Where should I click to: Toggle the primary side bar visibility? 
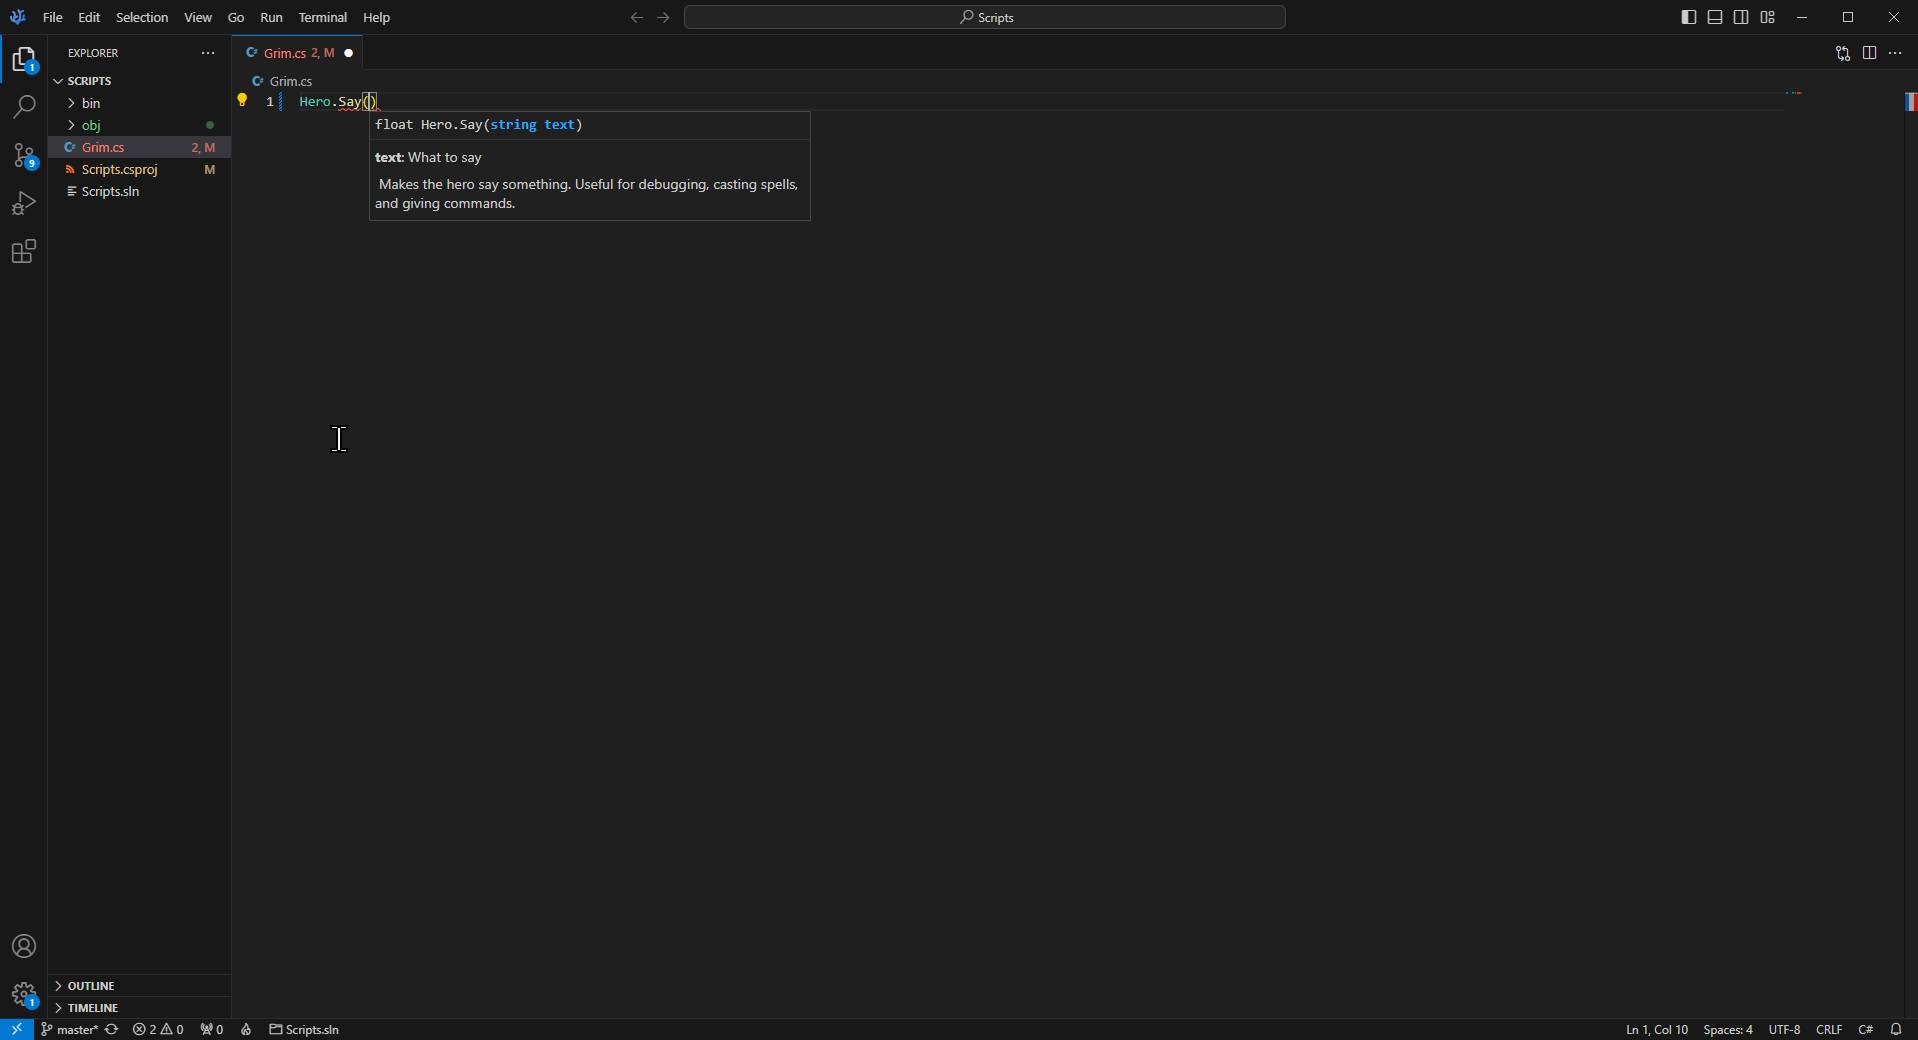[1689, 17]
